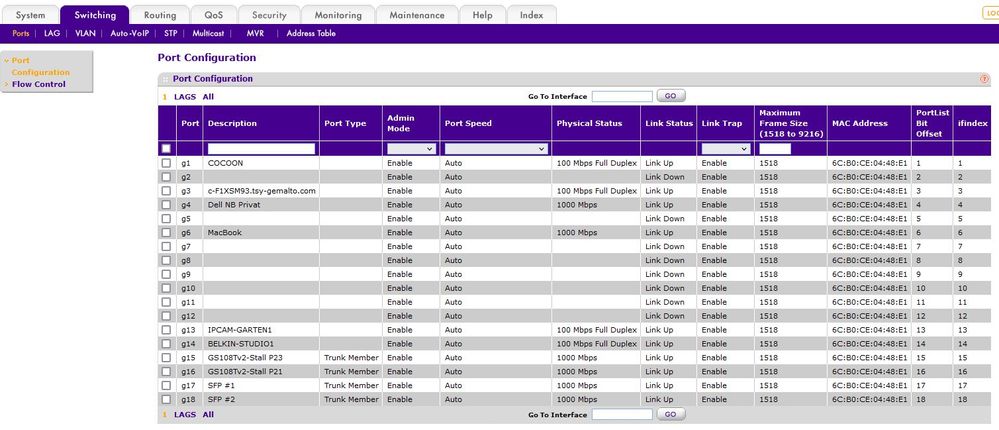The width and height of the screenshot is (999, 430).
Task: Click the top LAGS link
Action: click(184, 97)
